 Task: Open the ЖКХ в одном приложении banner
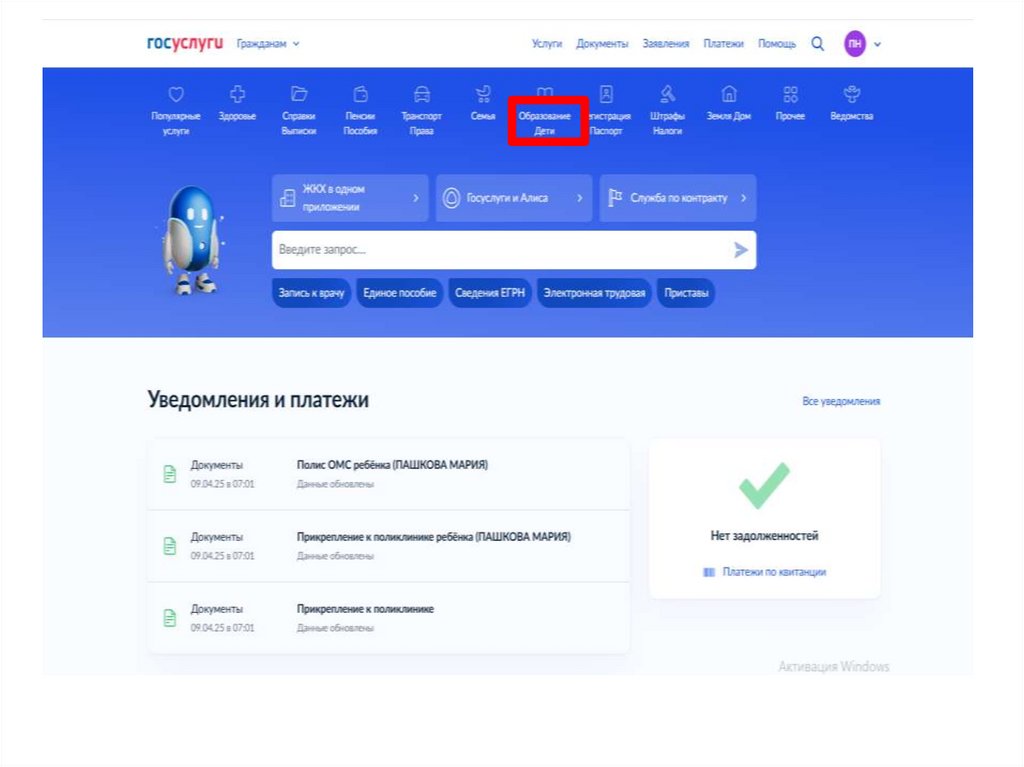coord(350,198)
